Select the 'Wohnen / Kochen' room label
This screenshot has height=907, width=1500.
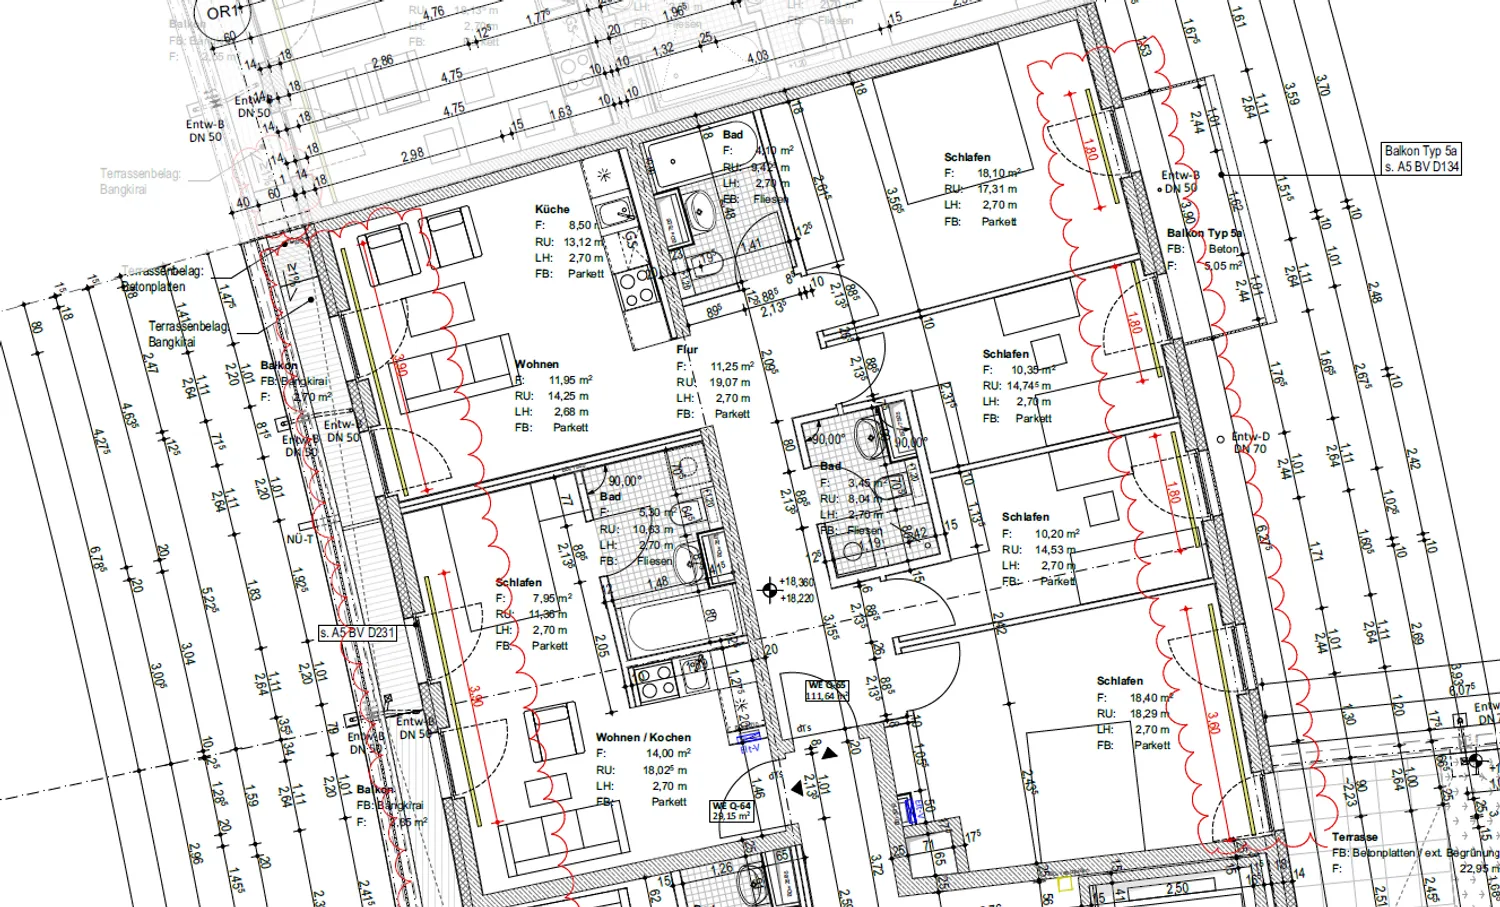643,737
